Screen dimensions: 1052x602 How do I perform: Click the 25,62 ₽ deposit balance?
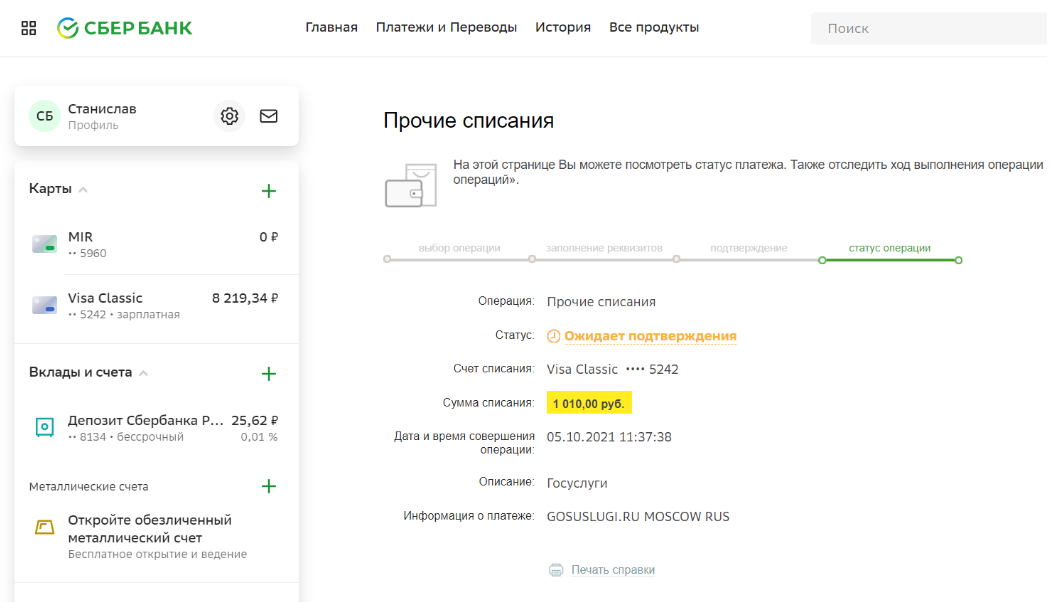(x=254, y=421)
